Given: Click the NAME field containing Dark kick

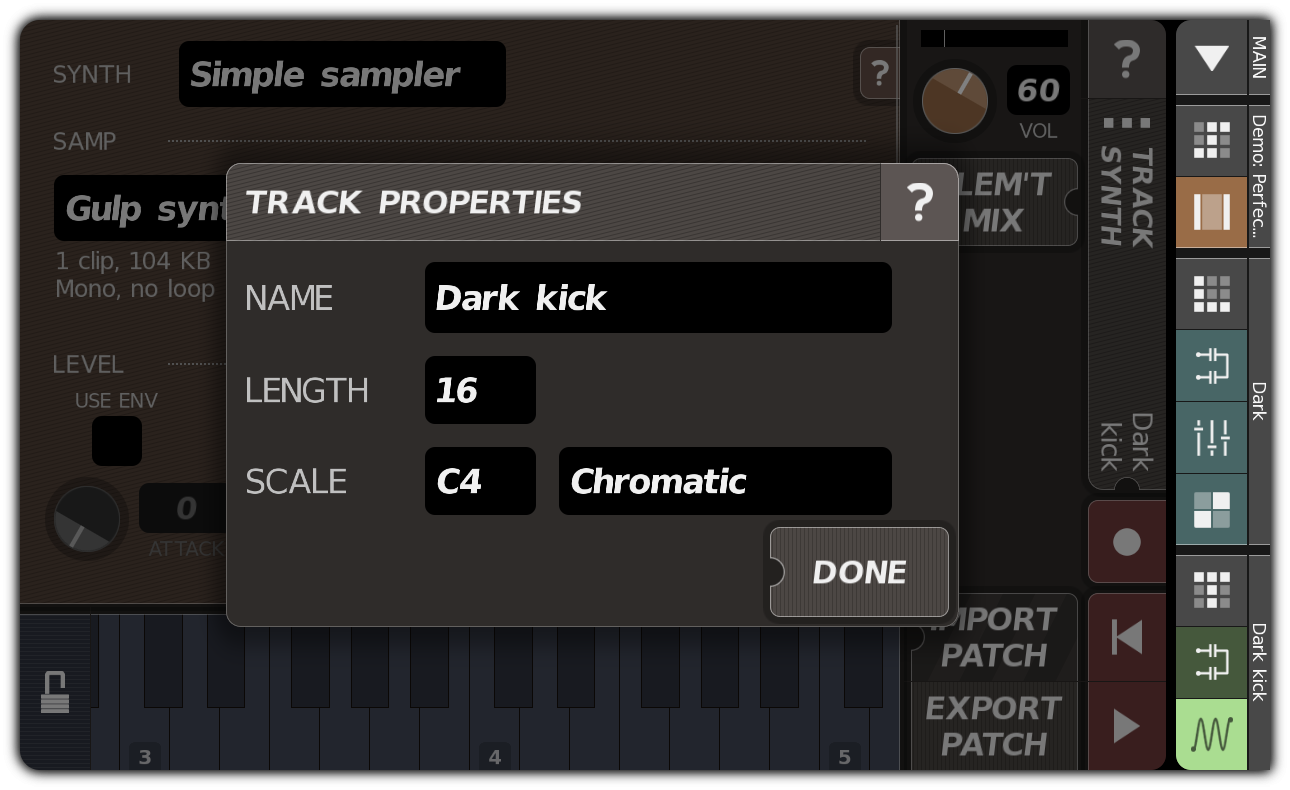Looking at the screenshot, I should click(658, 297).
